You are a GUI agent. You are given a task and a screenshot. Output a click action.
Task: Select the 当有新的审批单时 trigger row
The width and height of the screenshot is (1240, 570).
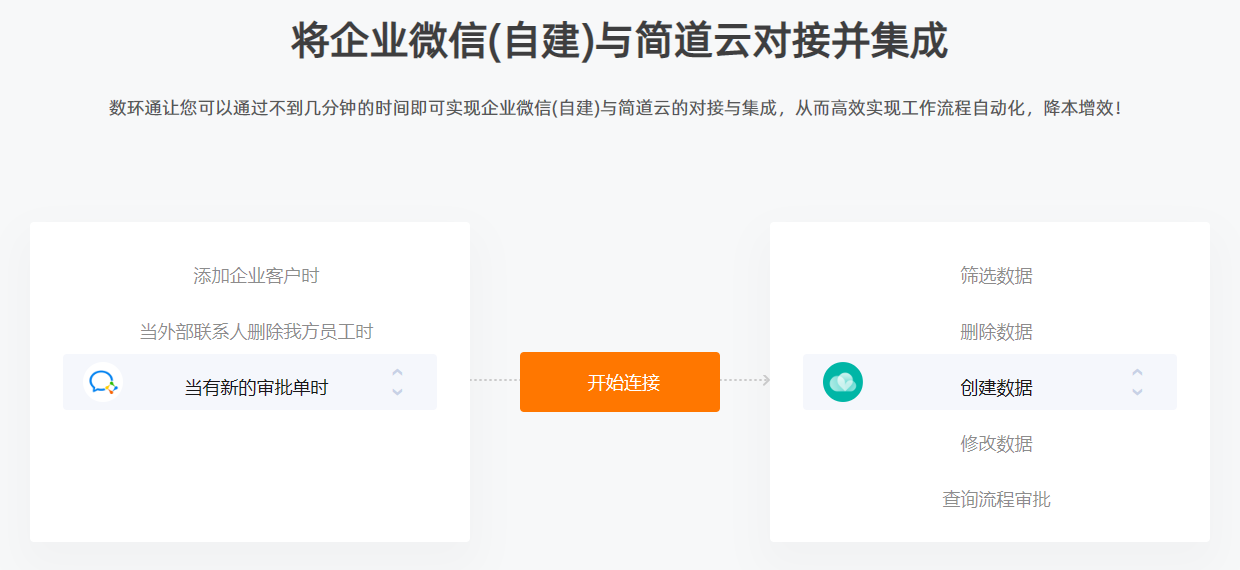coord(250,382)
